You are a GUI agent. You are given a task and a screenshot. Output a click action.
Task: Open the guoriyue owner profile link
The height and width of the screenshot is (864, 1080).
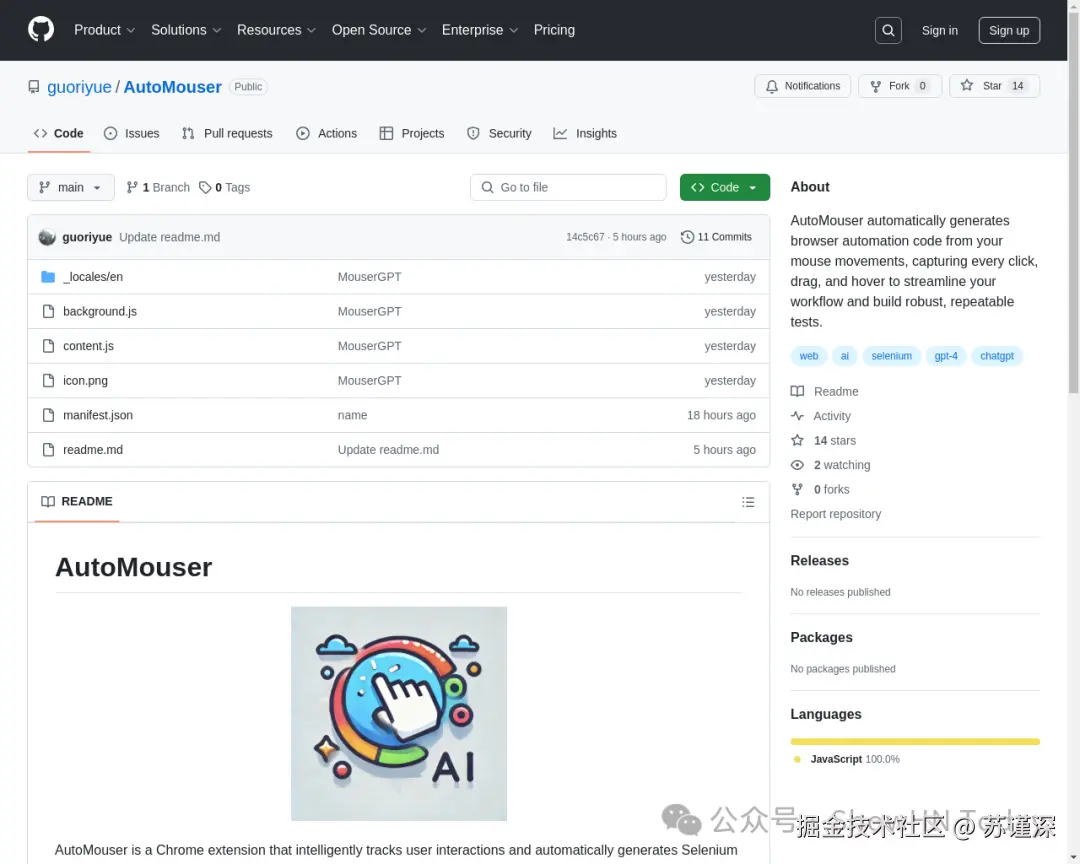pyautogui.click(x=79, y=87)
